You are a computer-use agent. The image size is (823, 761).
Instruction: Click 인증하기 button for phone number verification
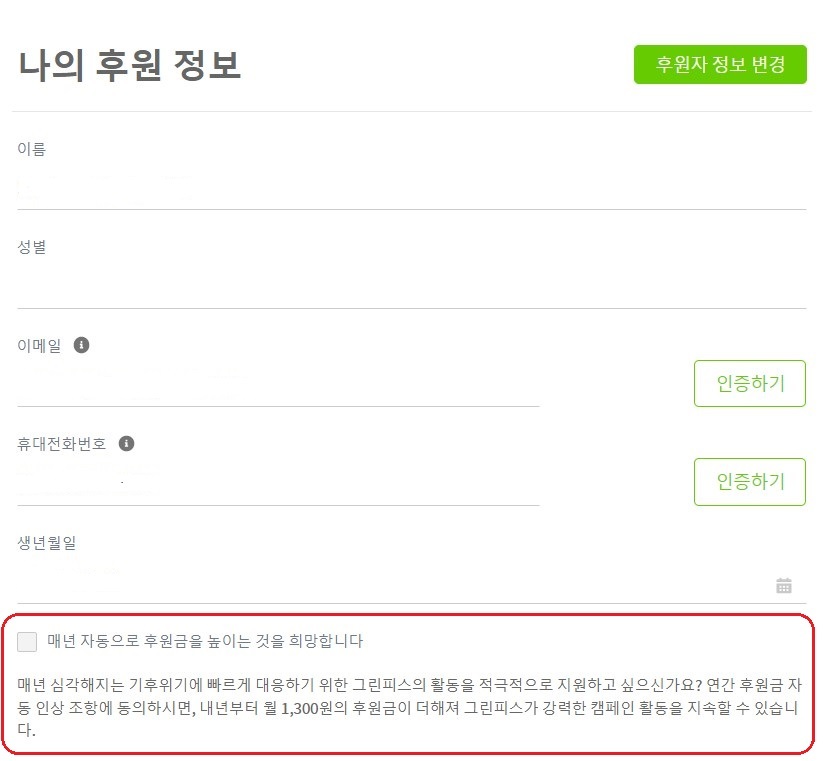click(x=750, y=482)
